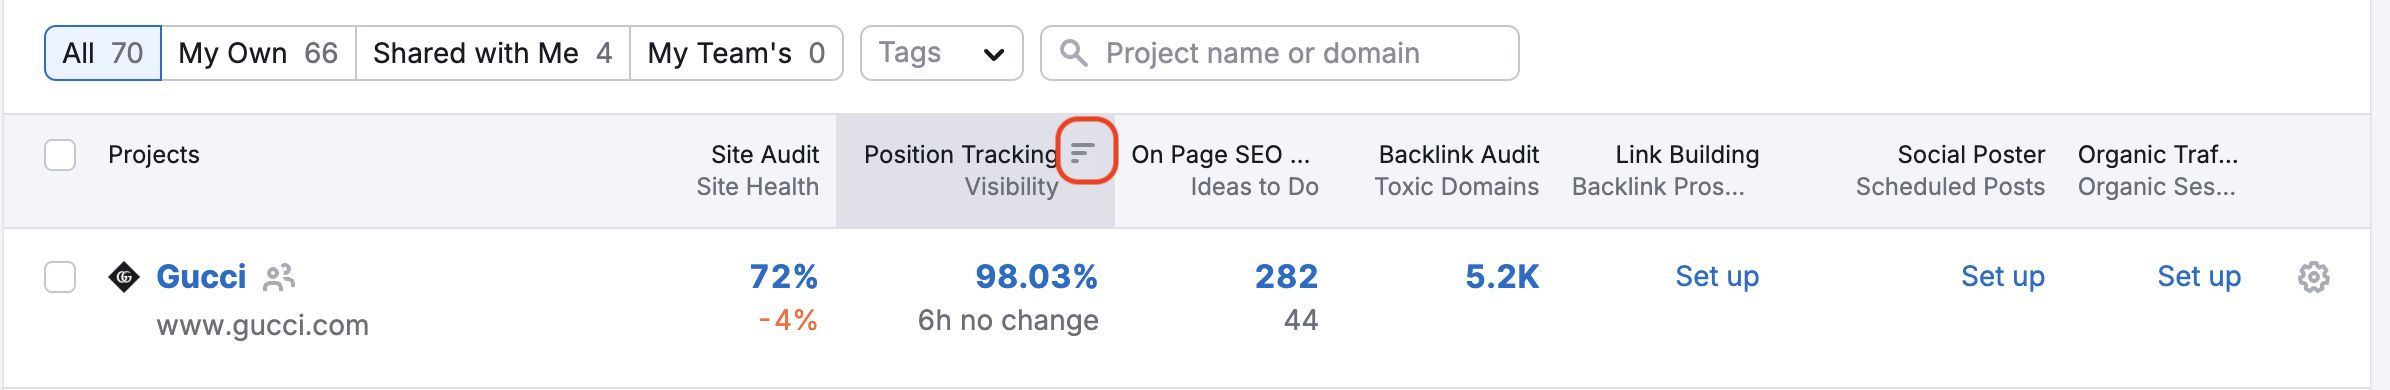This screenshot has height=390, width=2390.
Task: Tick the Gucci project checkbox
Action: pyautogui.click(x=60, y=277)
